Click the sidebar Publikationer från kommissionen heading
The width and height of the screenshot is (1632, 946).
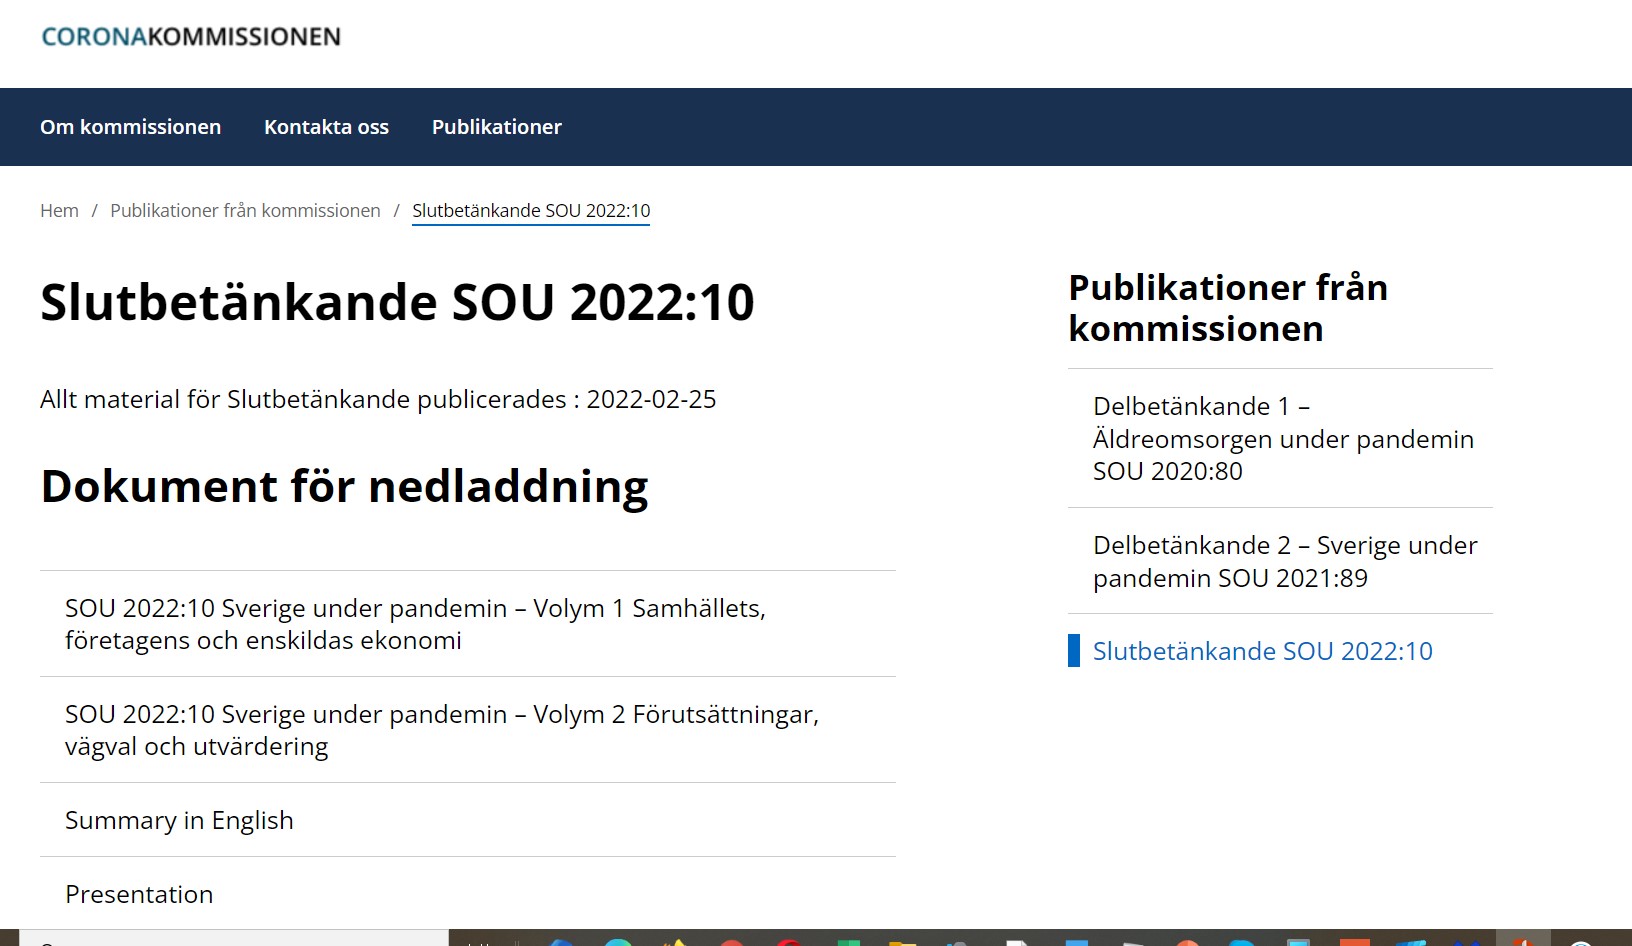click(1227, 308)
